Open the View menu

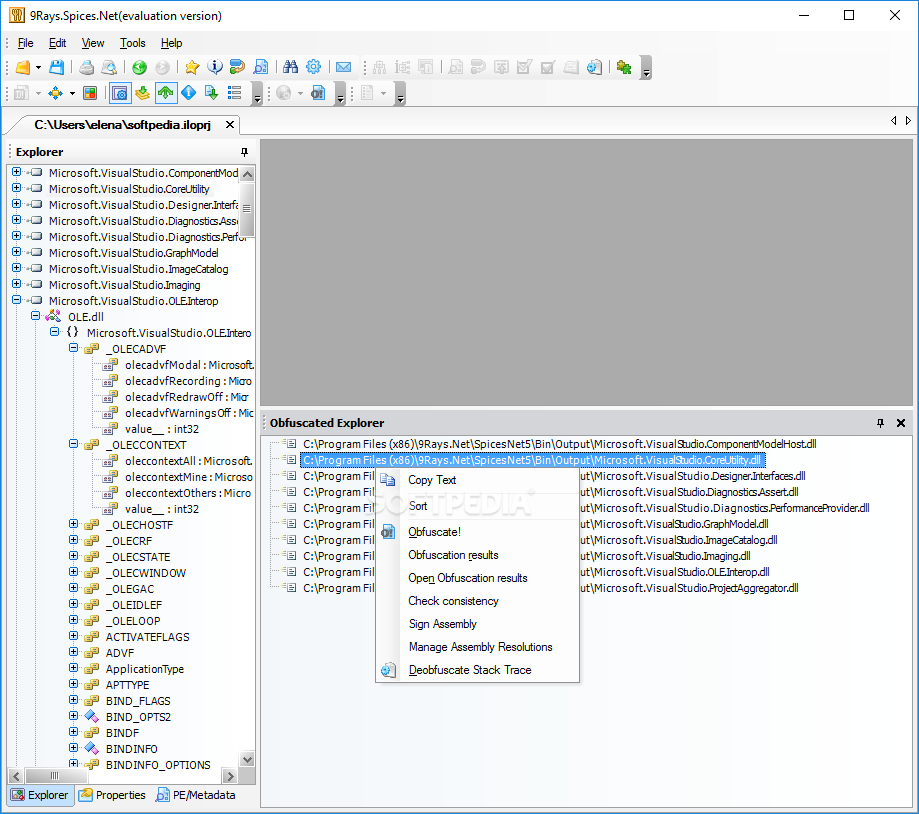tap(93, 43)
